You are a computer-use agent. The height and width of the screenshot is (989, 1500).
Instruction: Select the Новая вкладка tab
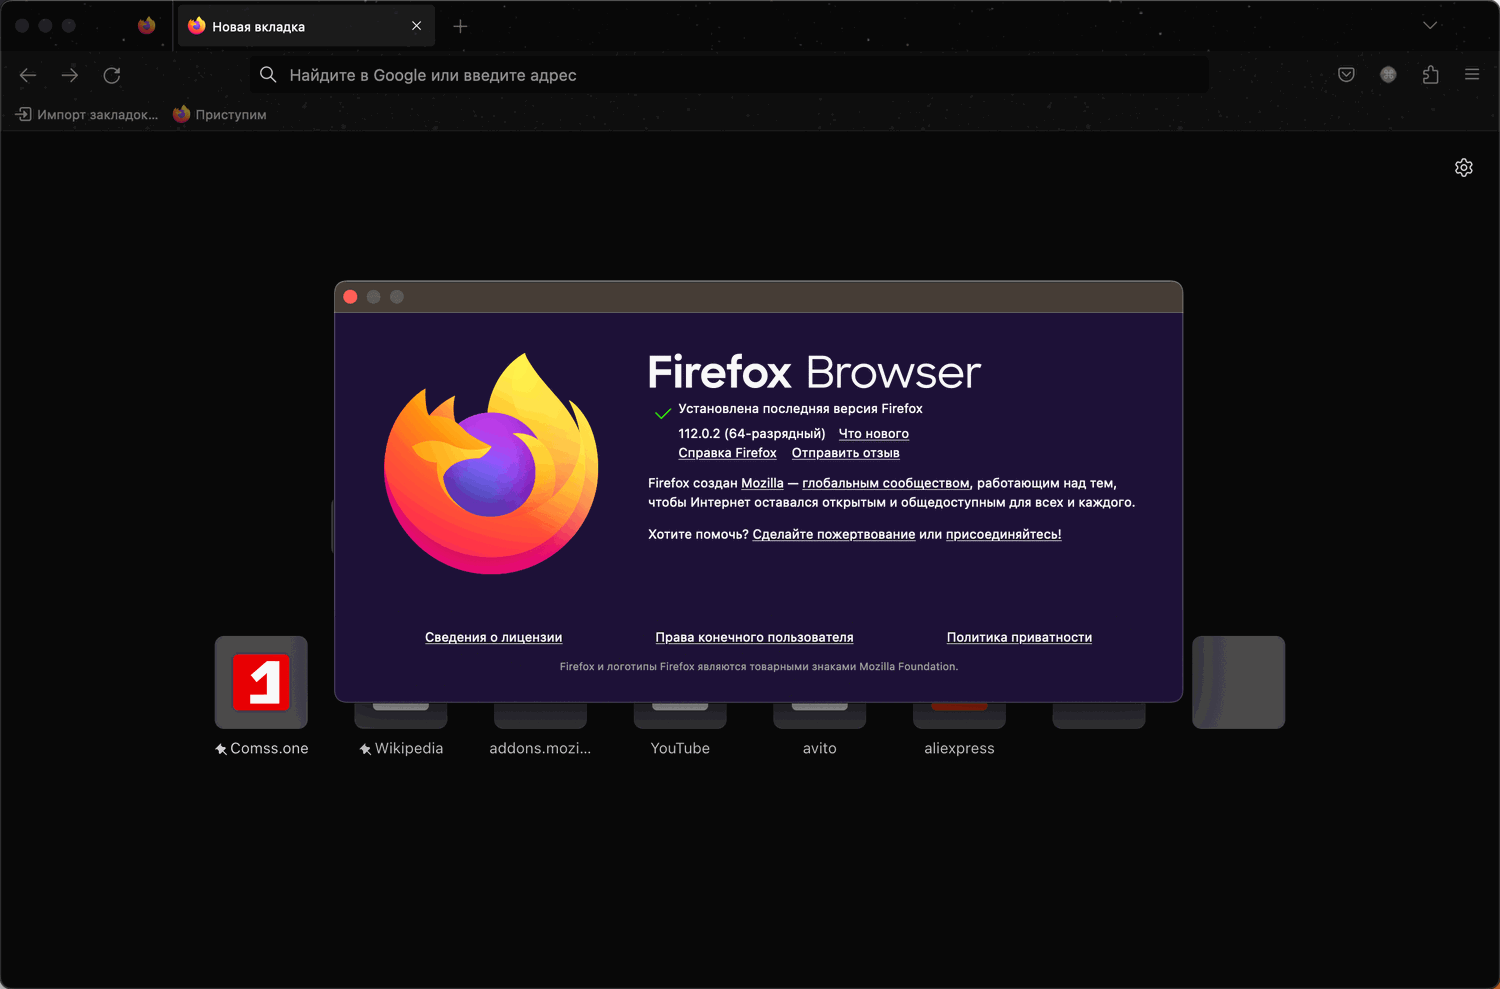click(306, 26)
